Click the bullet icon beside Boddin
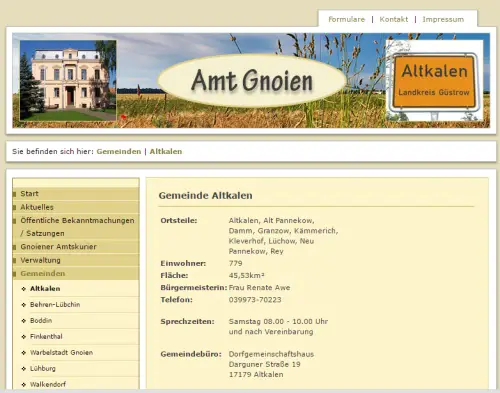Image resolution: width=500 pixels, height=393 pixels. click(23, 321)
